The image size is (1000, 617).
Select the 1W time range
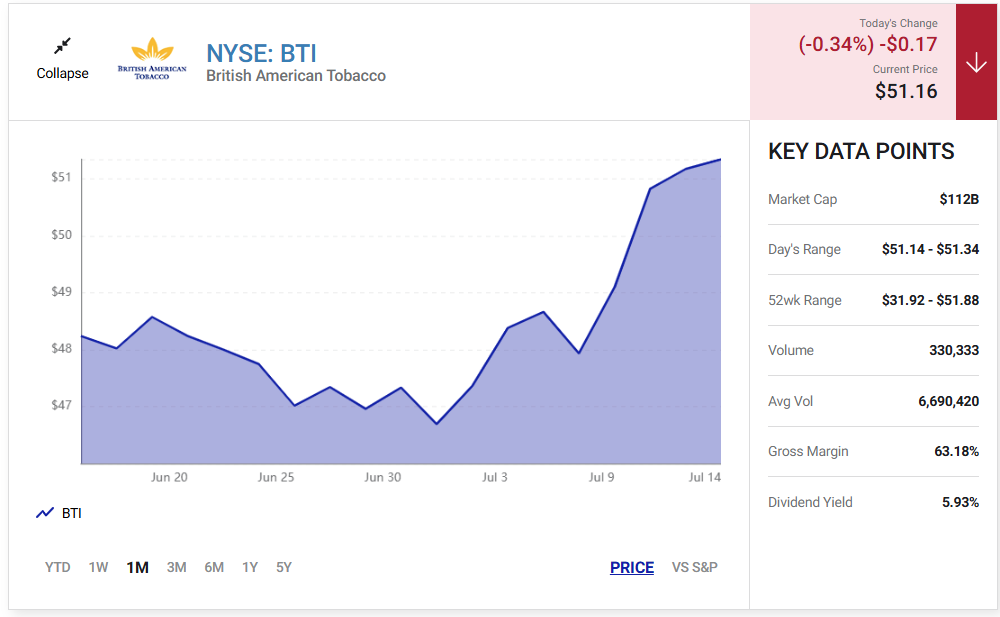[98, 567]
